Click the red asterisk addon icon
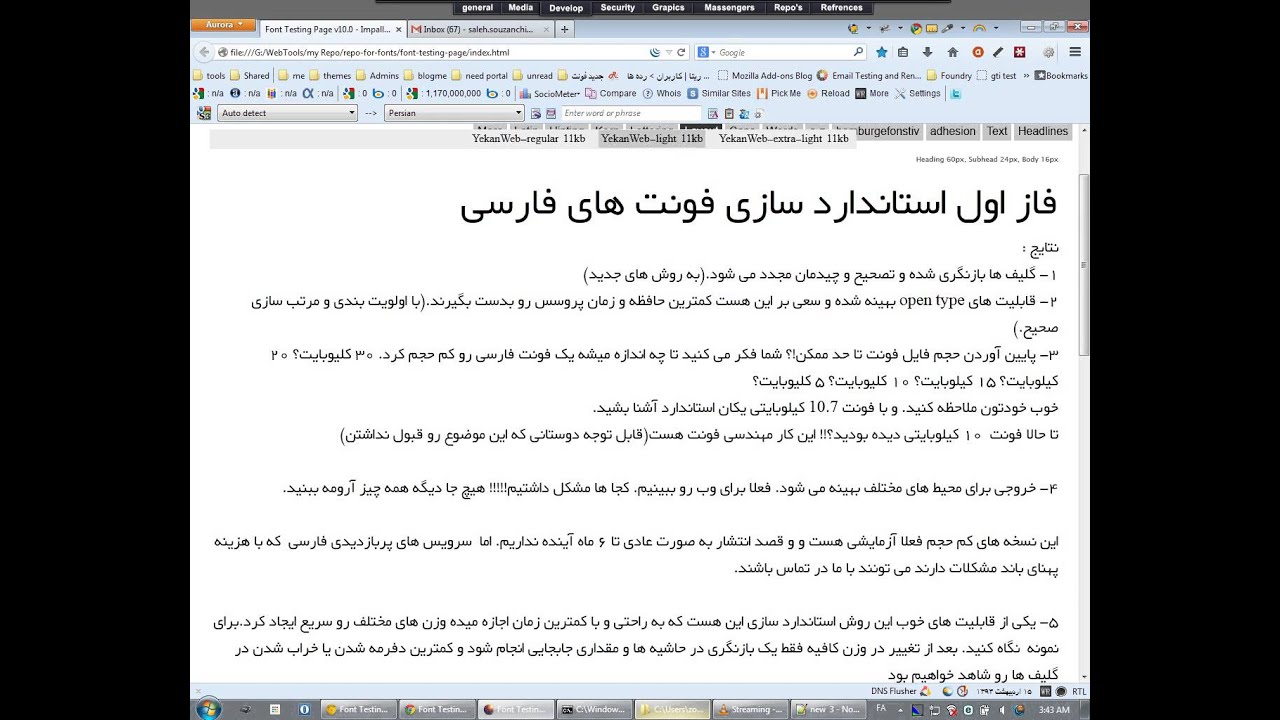 tap(1020, 52)
